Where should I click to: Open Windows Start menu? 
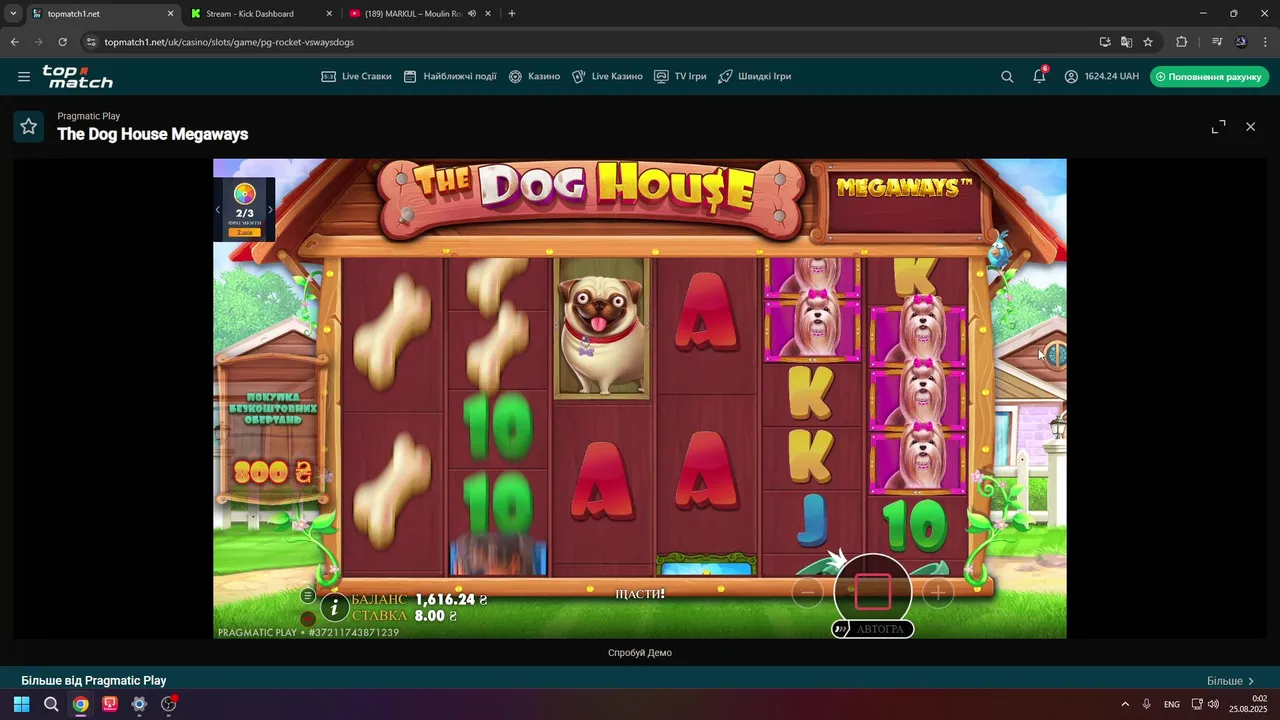point(21,704)
